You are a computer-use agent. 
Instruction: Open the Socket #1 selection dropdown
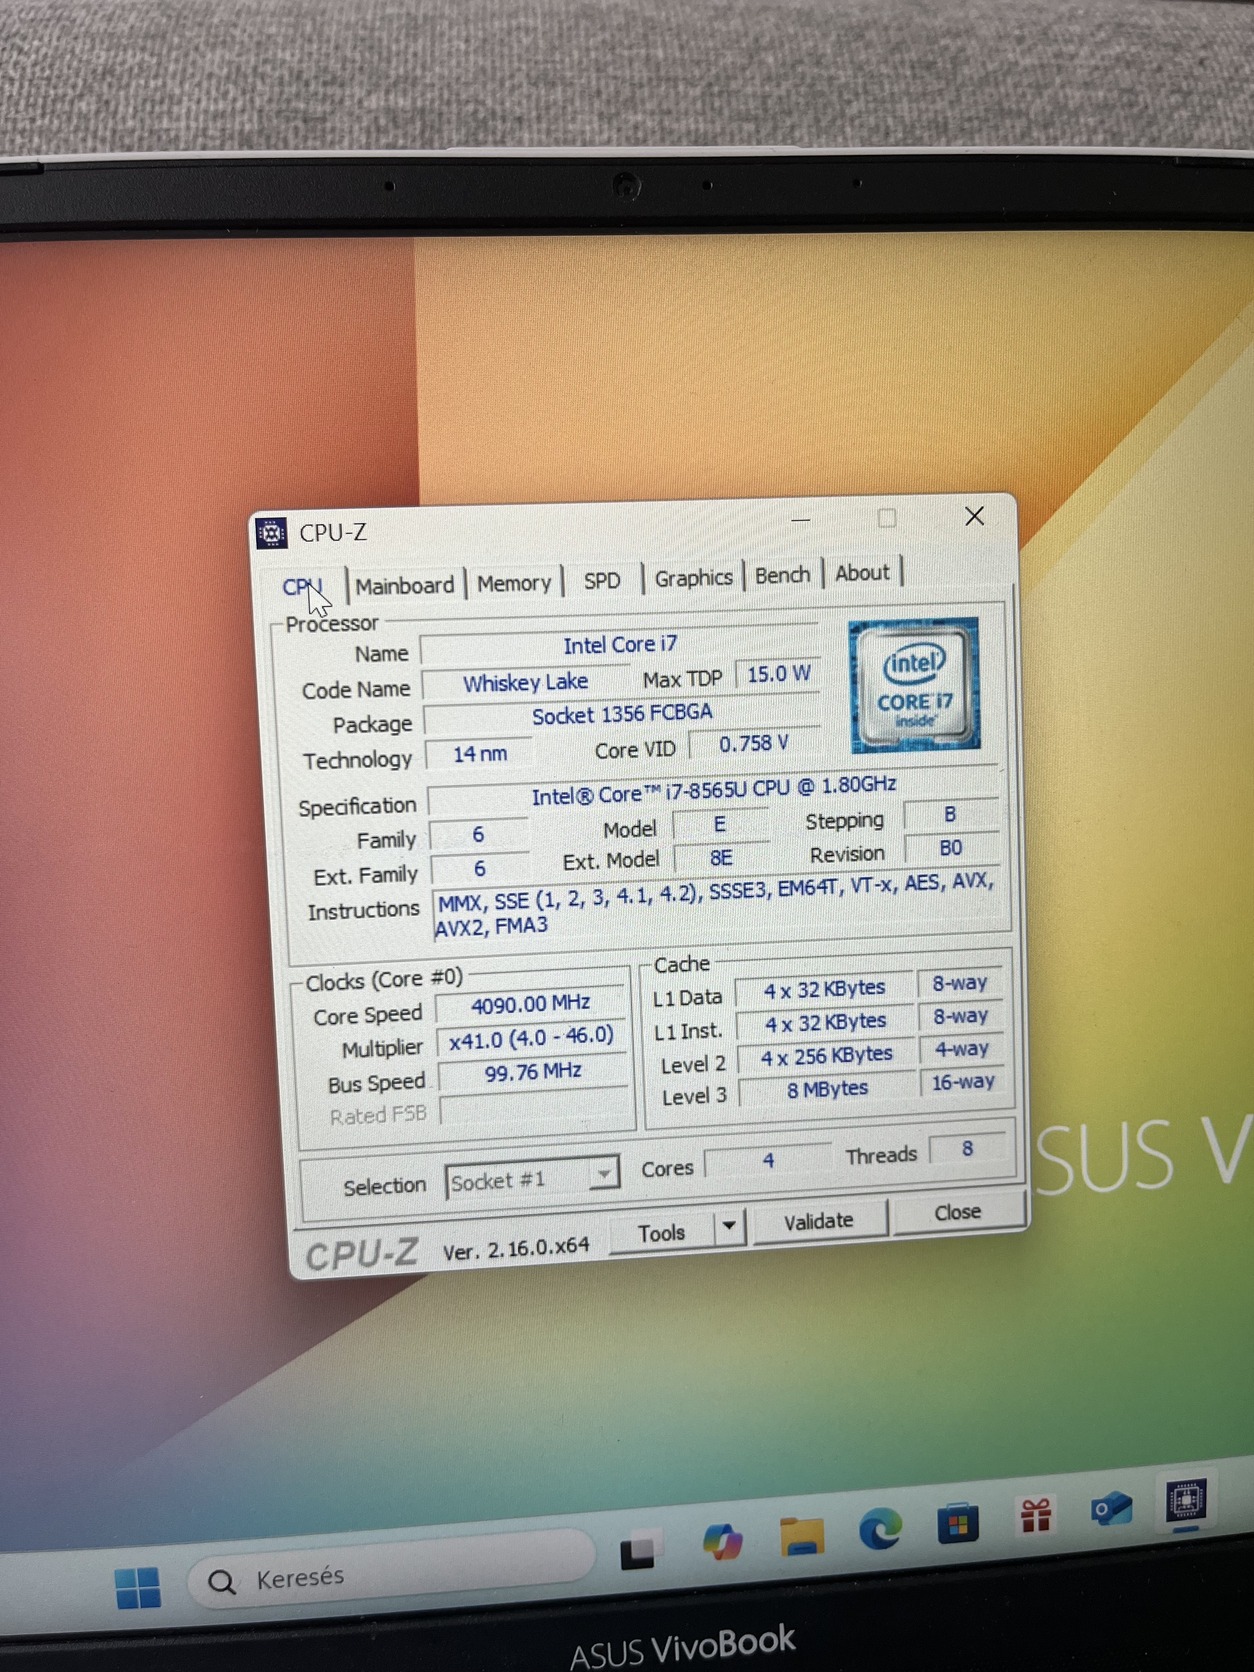click(x=531, y=1178)
